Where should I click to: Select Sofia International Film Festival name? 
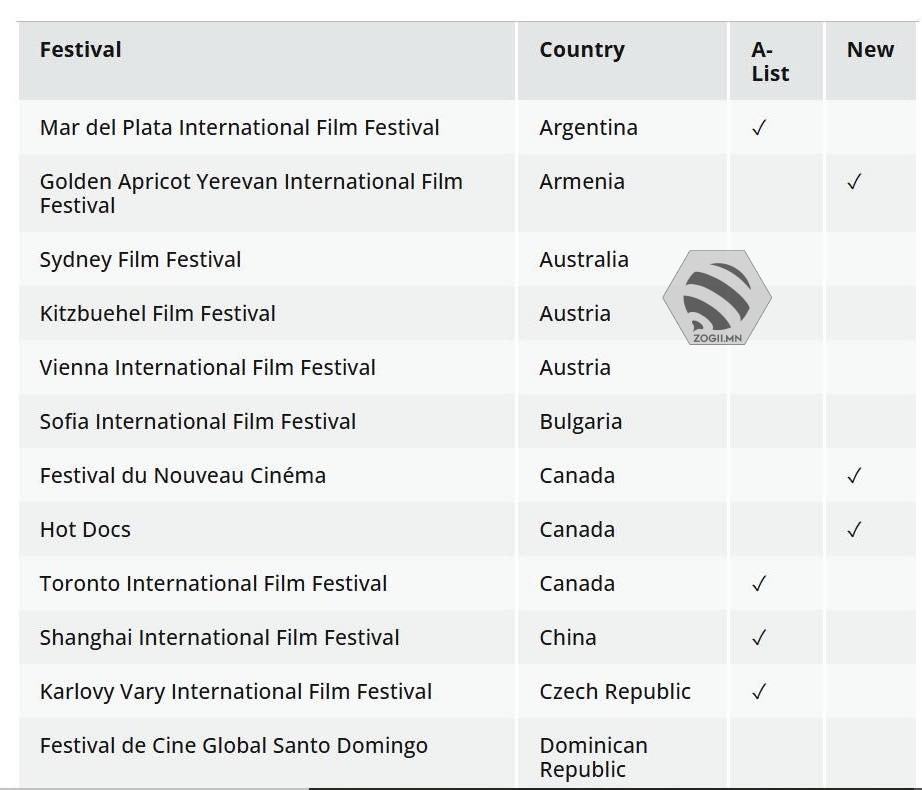pos(198,422)
